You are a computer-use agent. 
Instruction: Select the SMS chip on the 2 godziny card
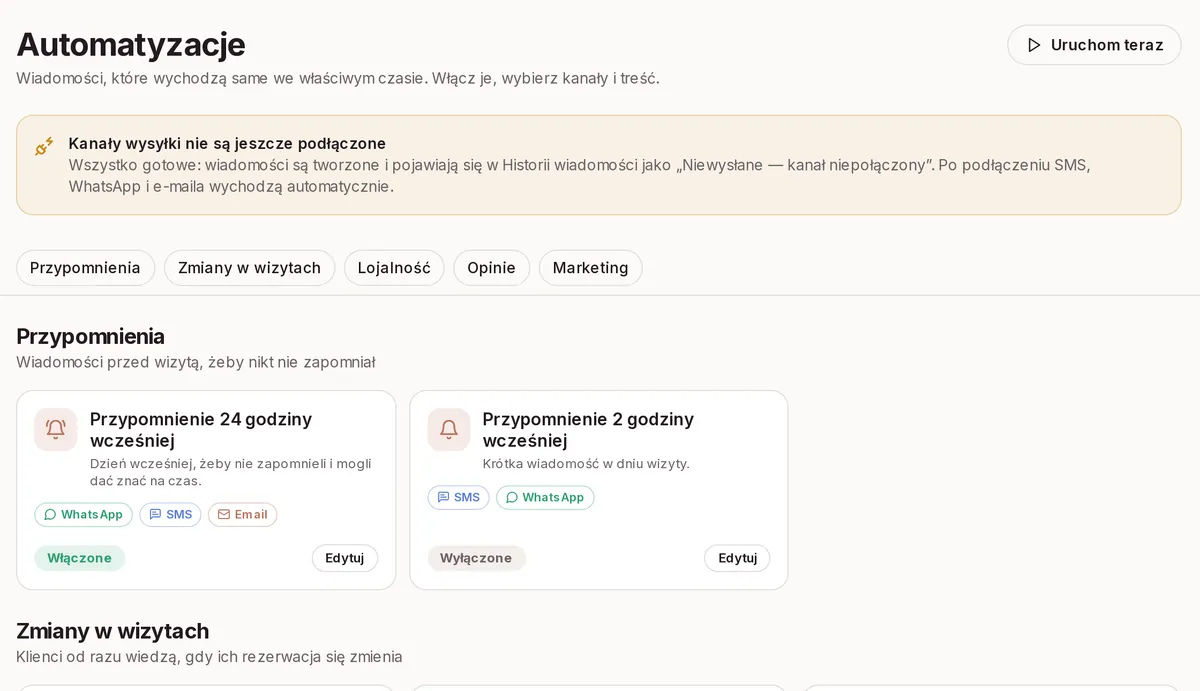pyautogui.click(x=458, y=497)
